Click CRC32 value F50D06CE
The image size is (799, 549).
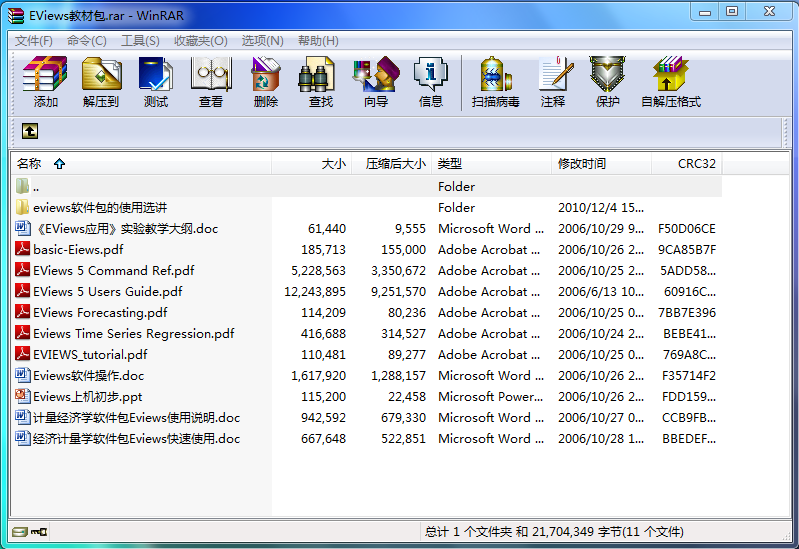686,229
